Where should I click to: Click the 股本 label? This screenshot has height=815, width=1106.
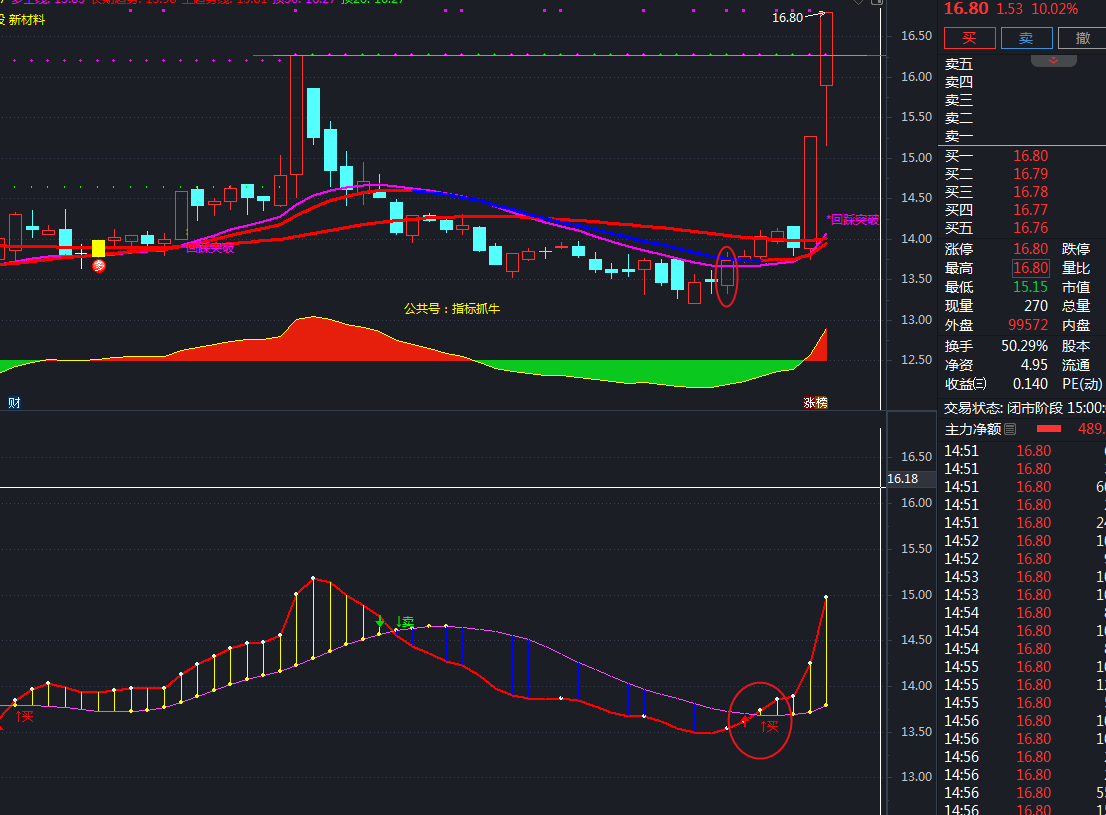pos(1076,346)
